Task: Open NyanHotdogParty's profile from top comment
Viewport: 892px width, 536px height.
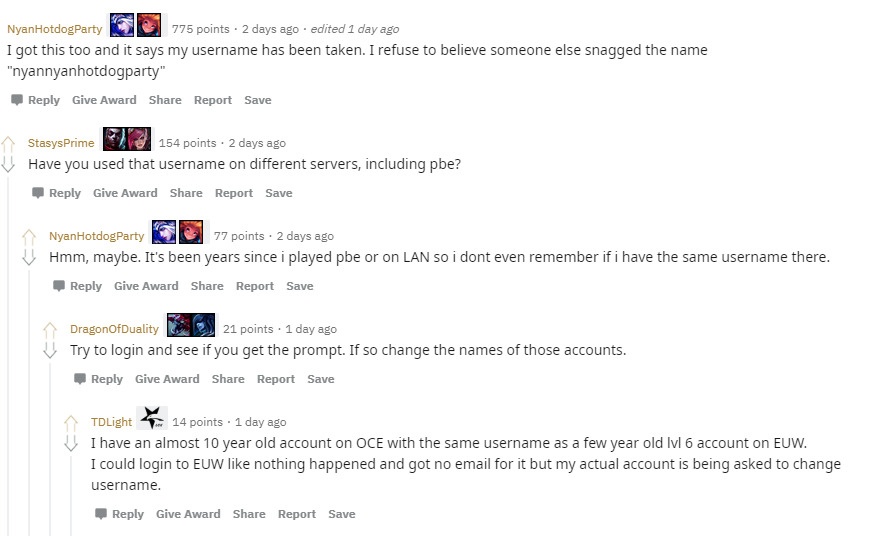Action: point(54,29)
